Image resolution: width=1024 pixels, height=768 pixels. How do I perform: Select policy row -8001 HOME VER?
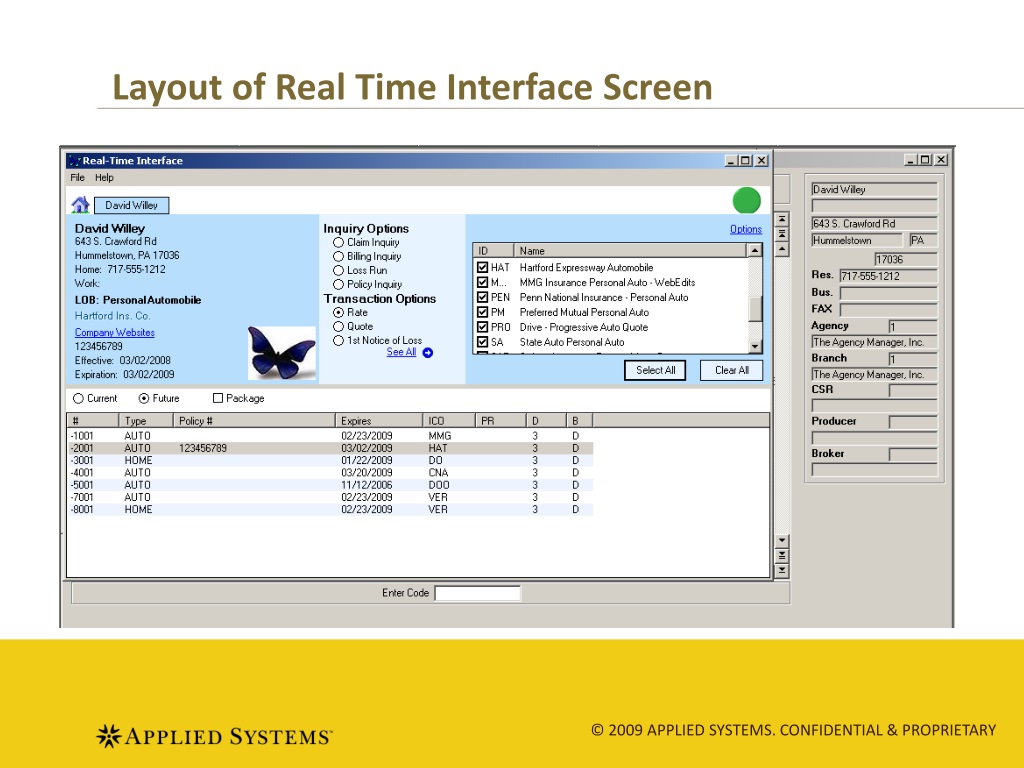coord(330,509)
